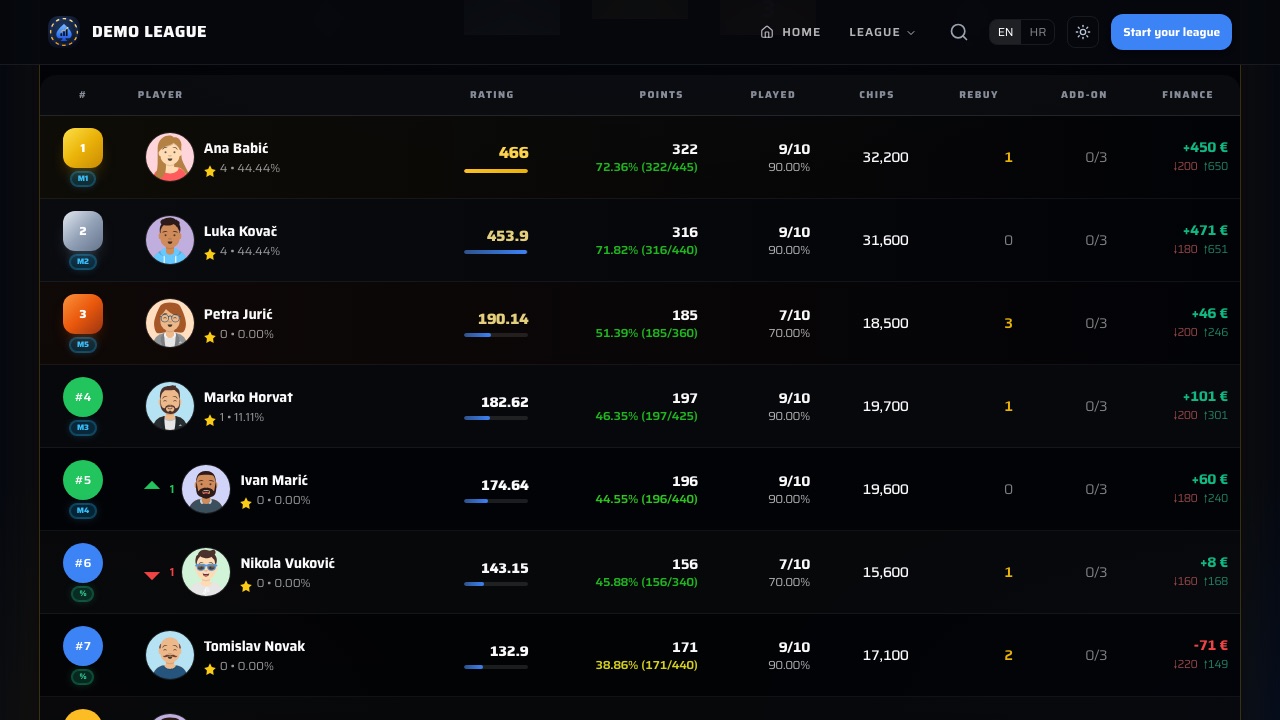Click the star icon under Ana Babić

(210, 171)
